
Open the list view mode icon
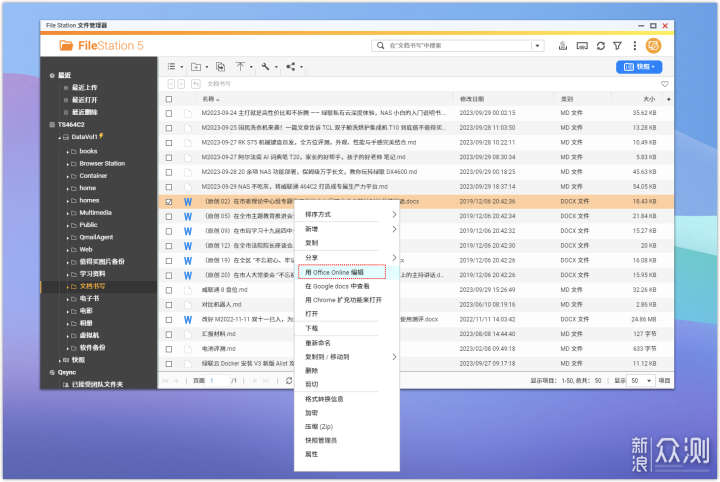171,67
